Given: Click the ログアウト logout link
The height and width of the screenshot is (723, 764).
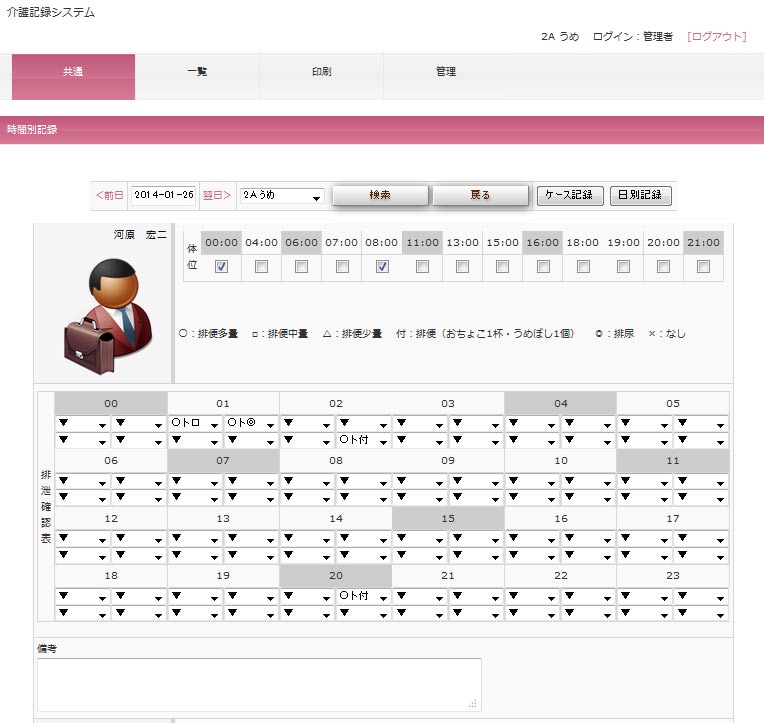Looking at the screenshot, I should [x=716, y=36].
